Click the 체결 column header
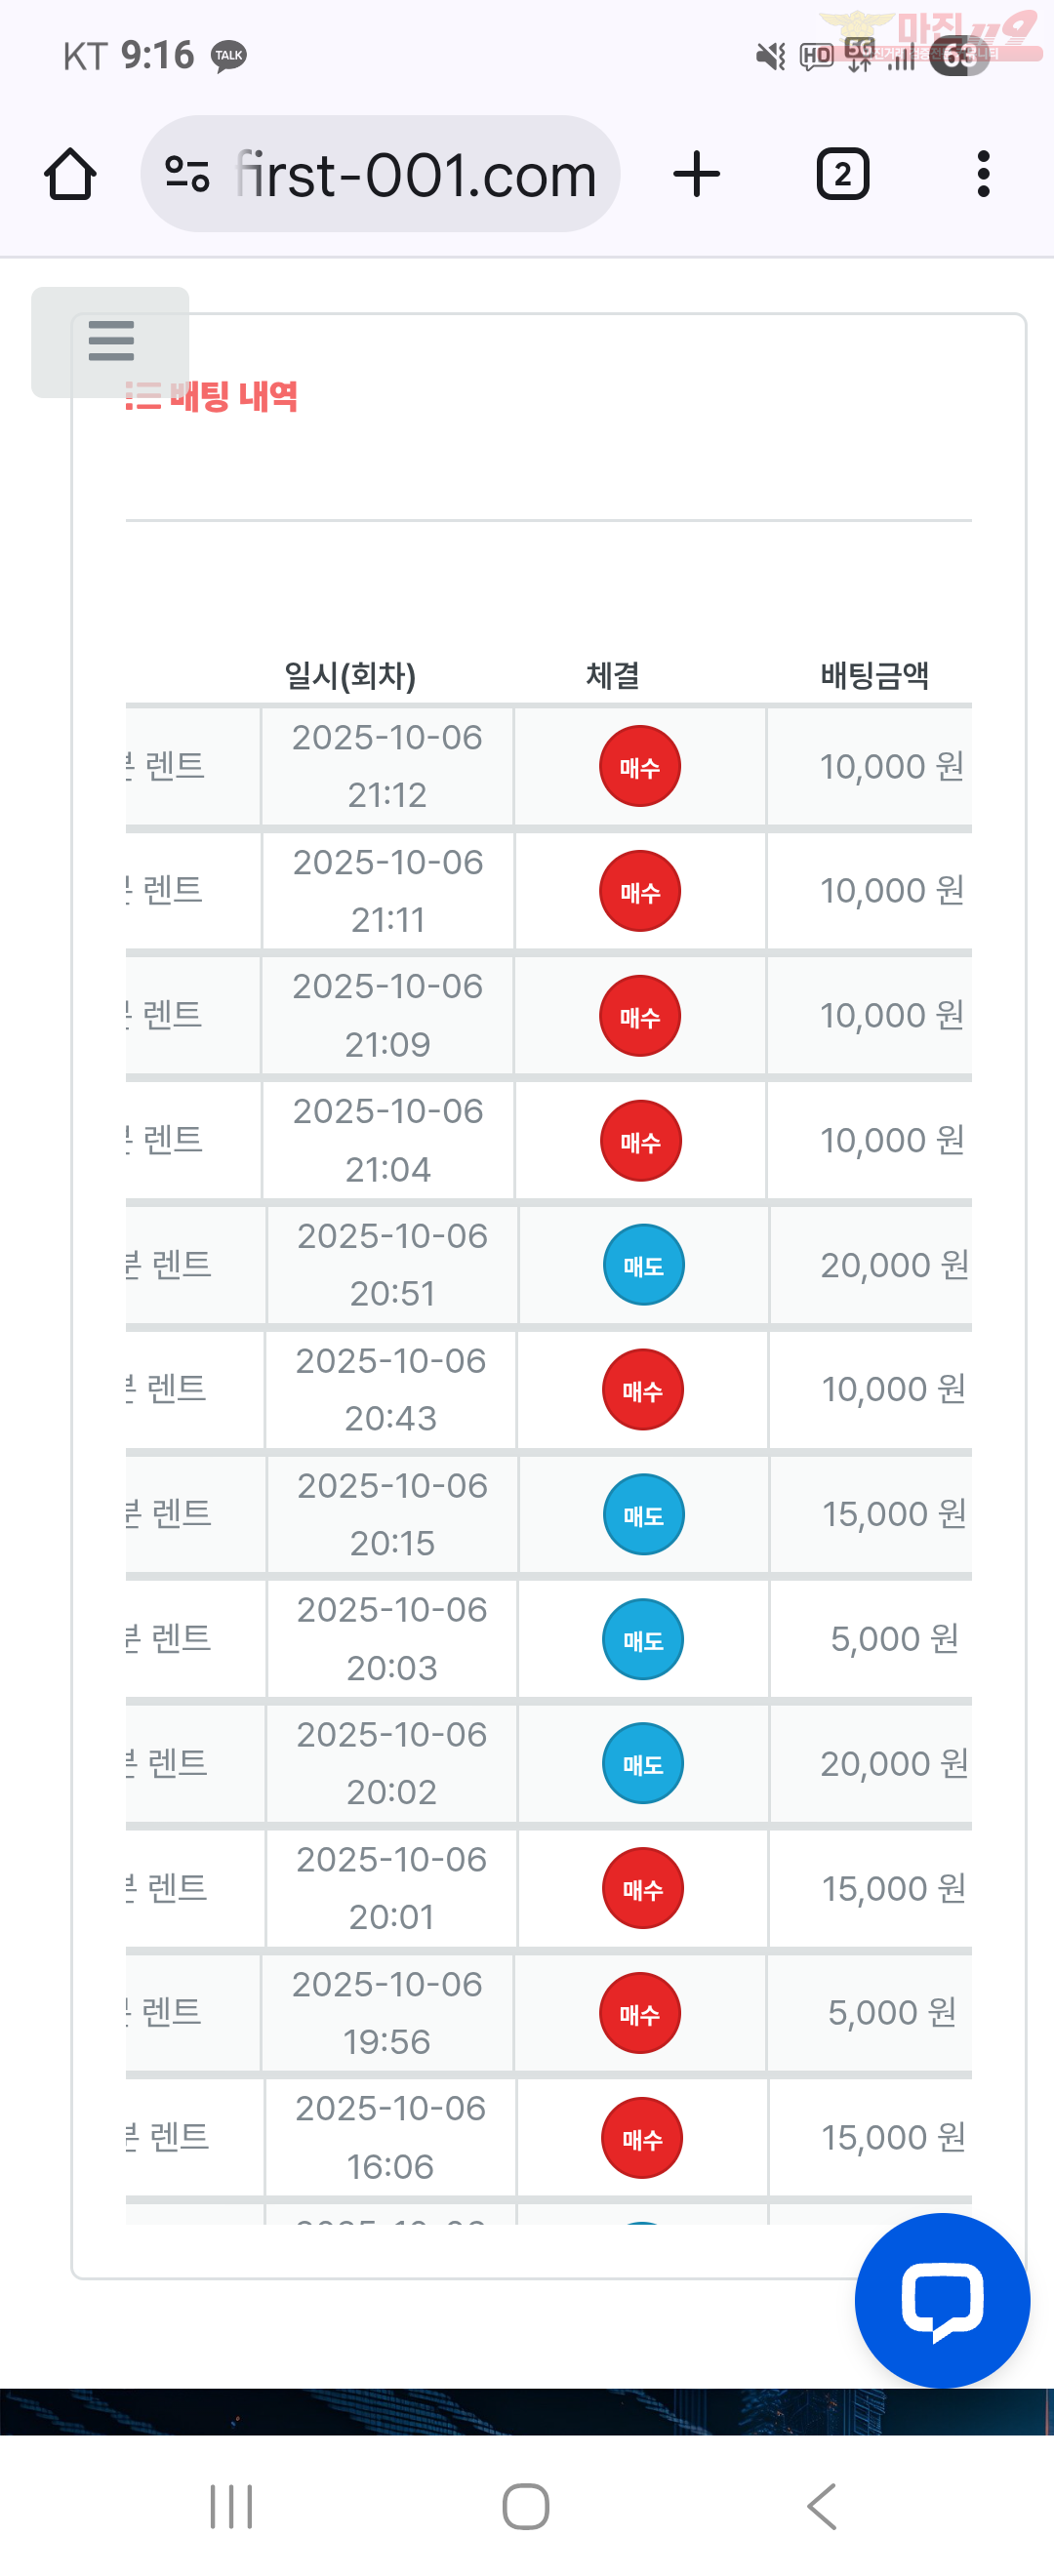The width and height of the screenshot is (1054, 2576). click(x=612, y=676)
